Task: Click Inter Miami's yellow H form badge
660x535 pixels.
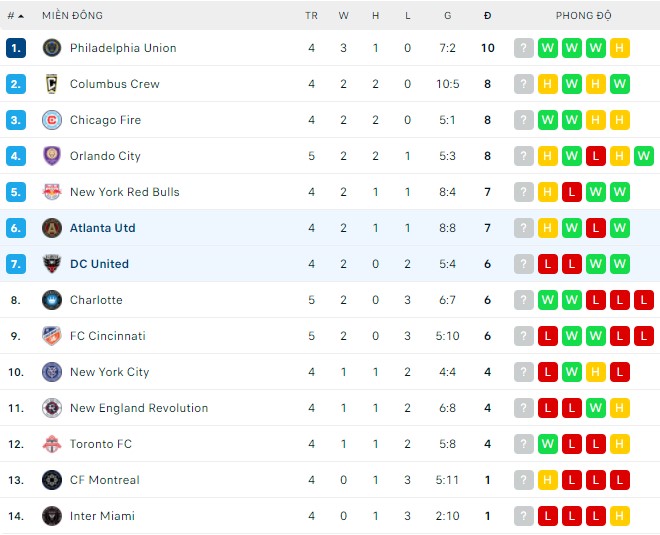Action: (x=620, y=516)
